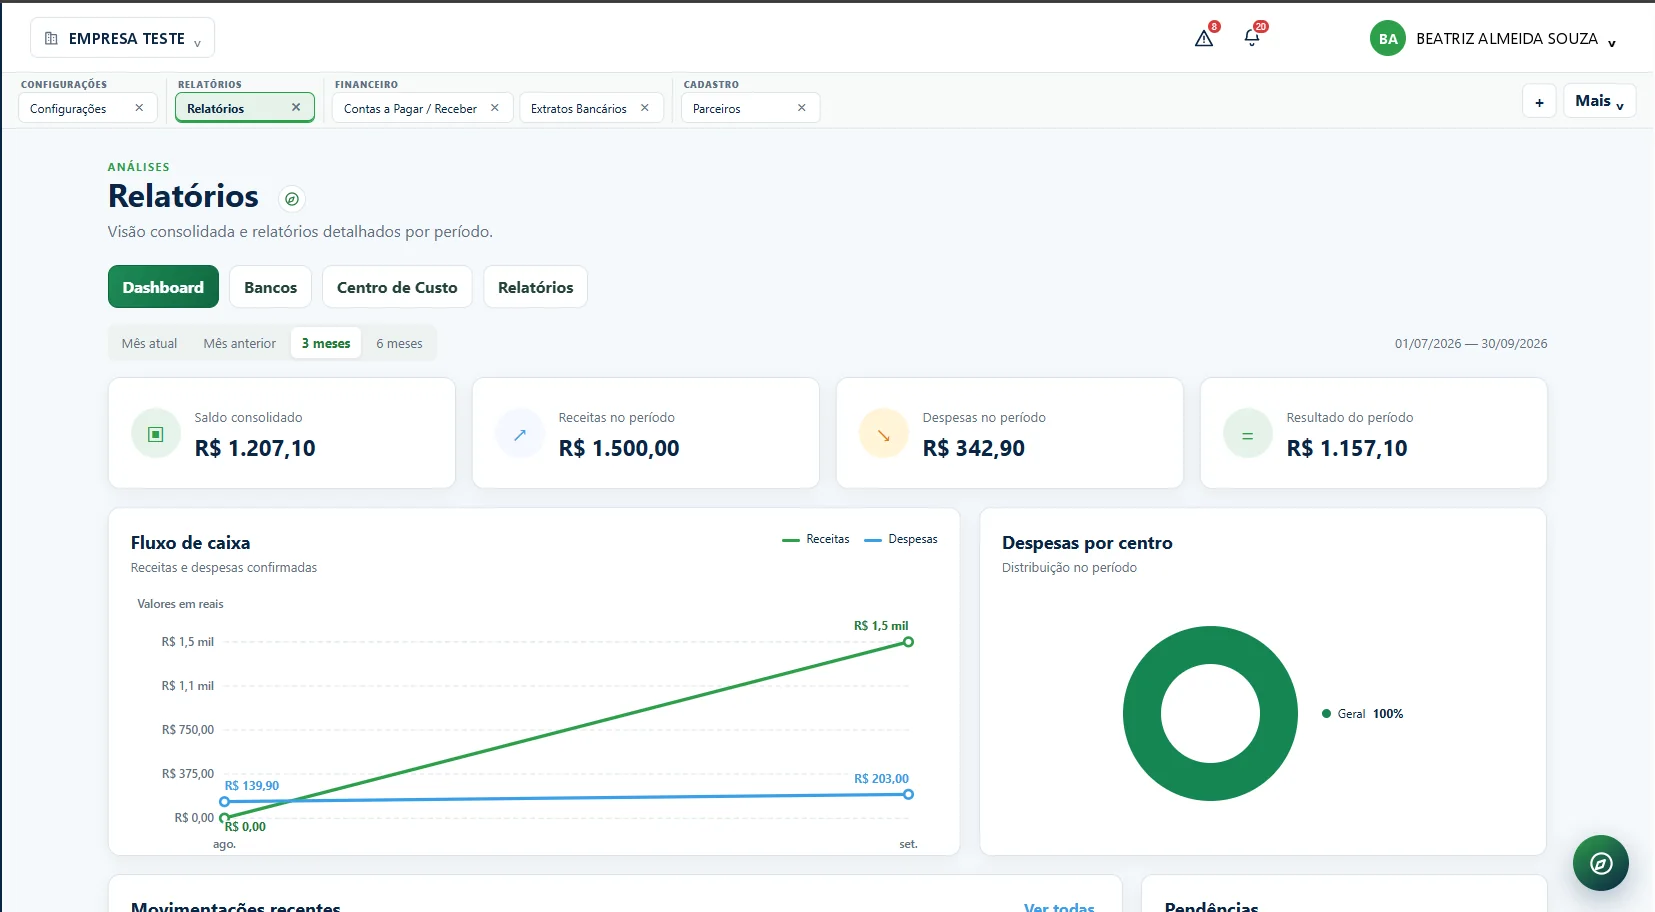Open the Dashboard view
This screenshot has height=912, width=1655.
click(x=163, y=287)
